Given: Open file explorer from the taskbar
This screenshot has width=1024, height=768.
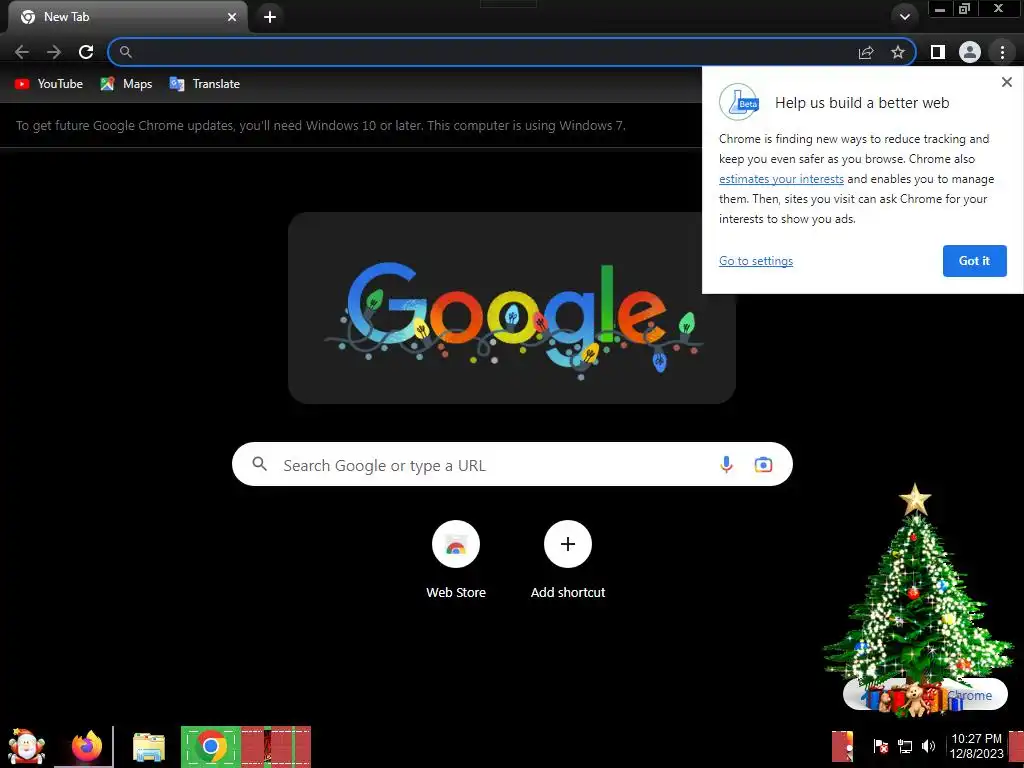Looking at the screenshot, I should (x=149, y=747).
